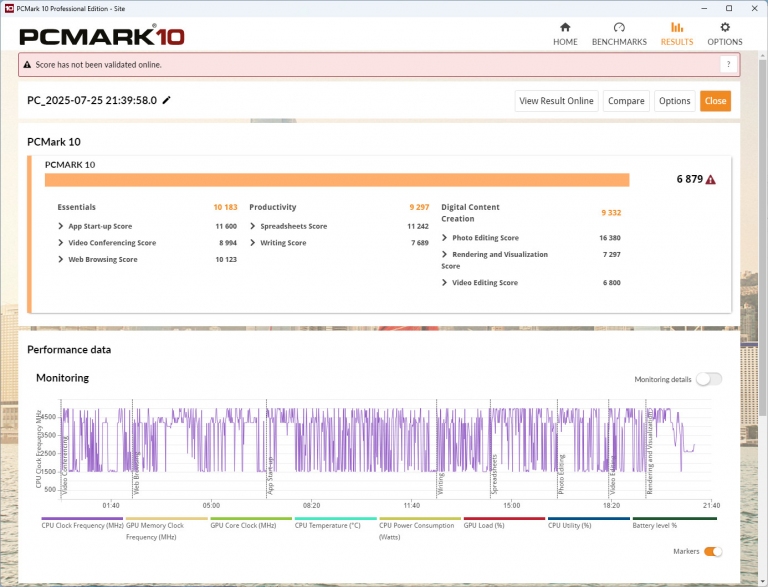Click Digital Content Creation score 9 332
This screenshot has height=587, width=768.
tap(611, 213)
